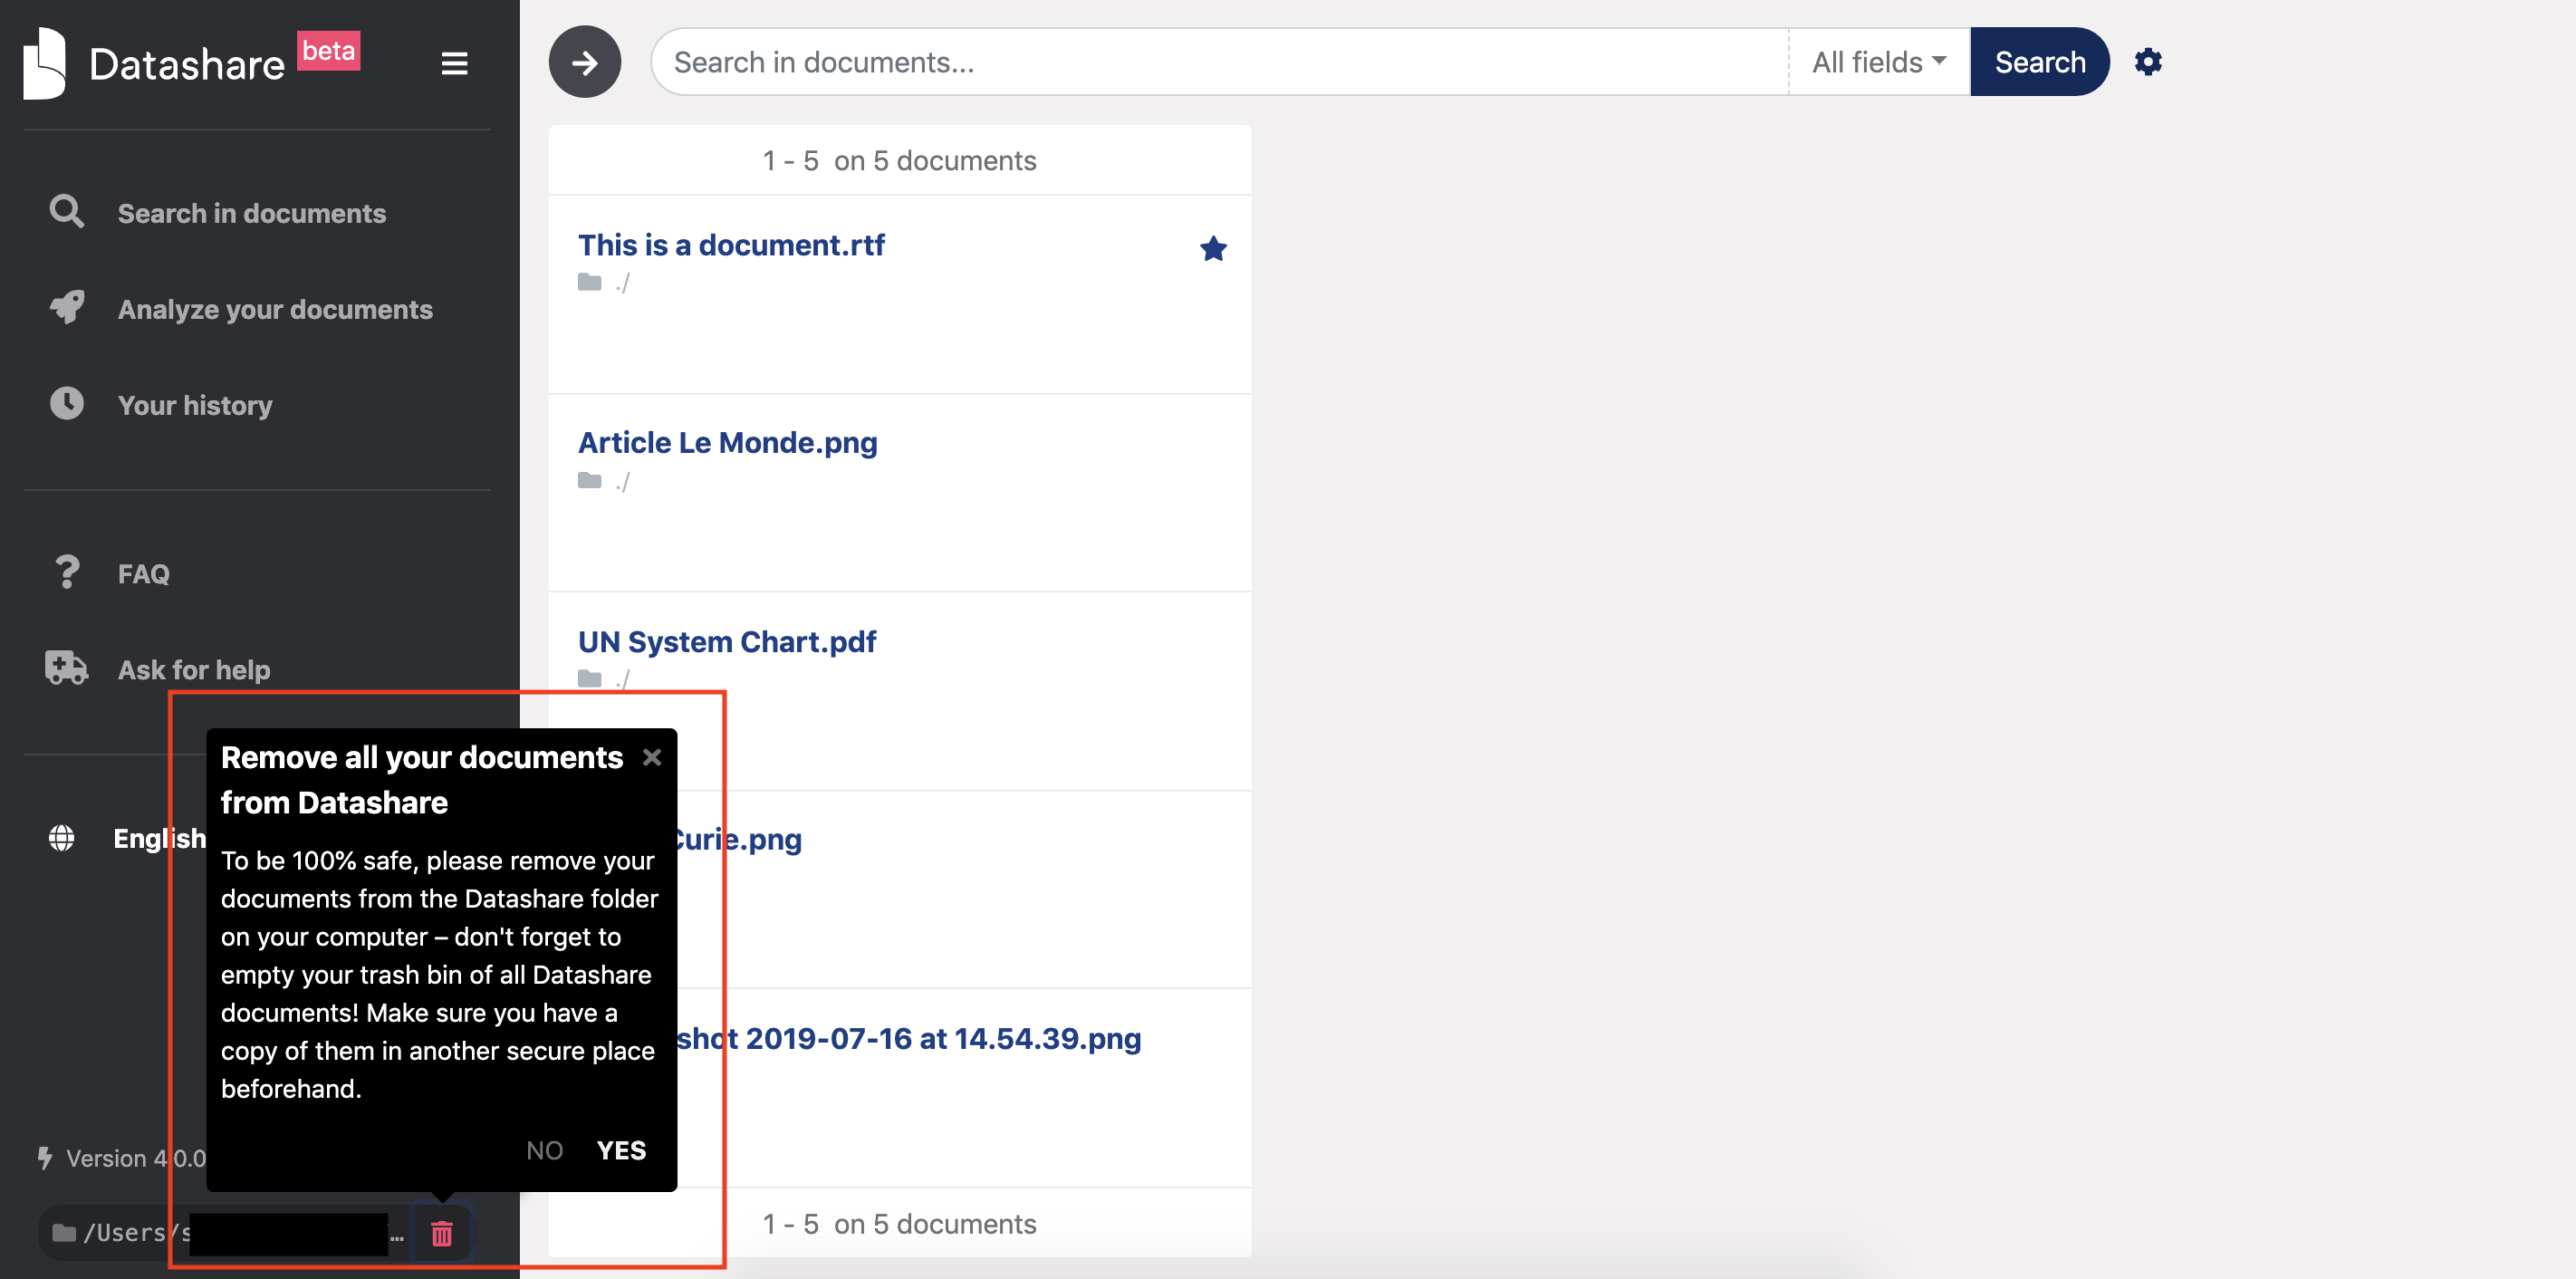
Task: Open the Curie.png document
Action: [740, 839]
